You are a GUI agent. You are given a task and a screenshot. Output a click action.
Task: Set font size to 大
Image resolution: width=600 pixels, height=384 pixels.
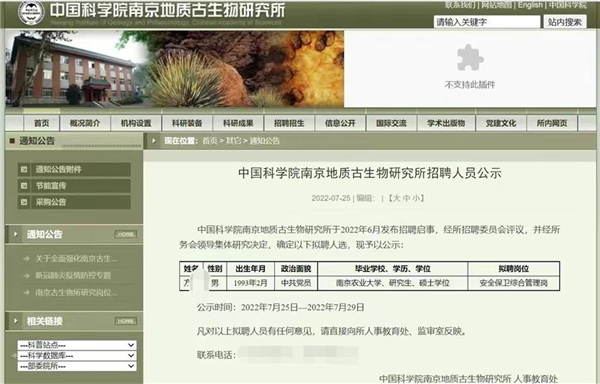[396, 198]
